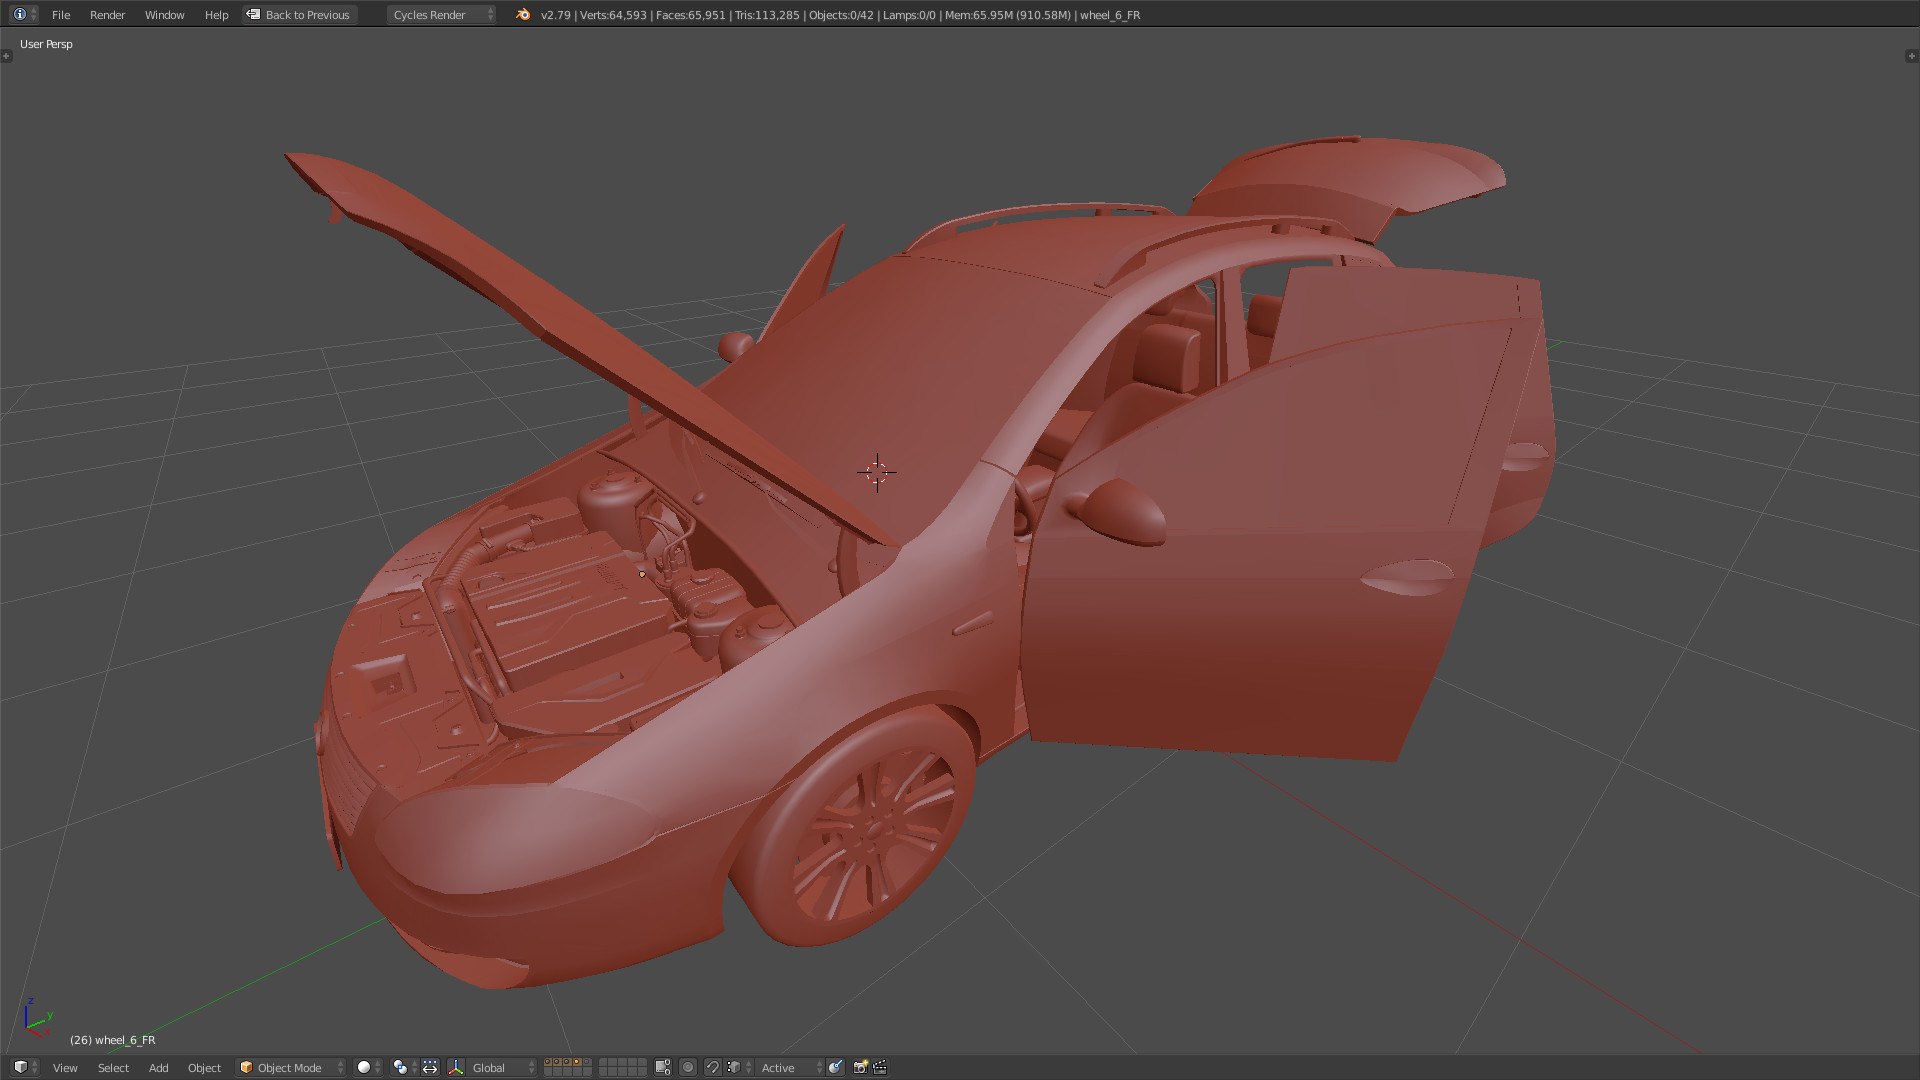Open the Render menu
Image resolution: width=1920 pixels, height=1080 pixels.
click(x=107, y=15)
